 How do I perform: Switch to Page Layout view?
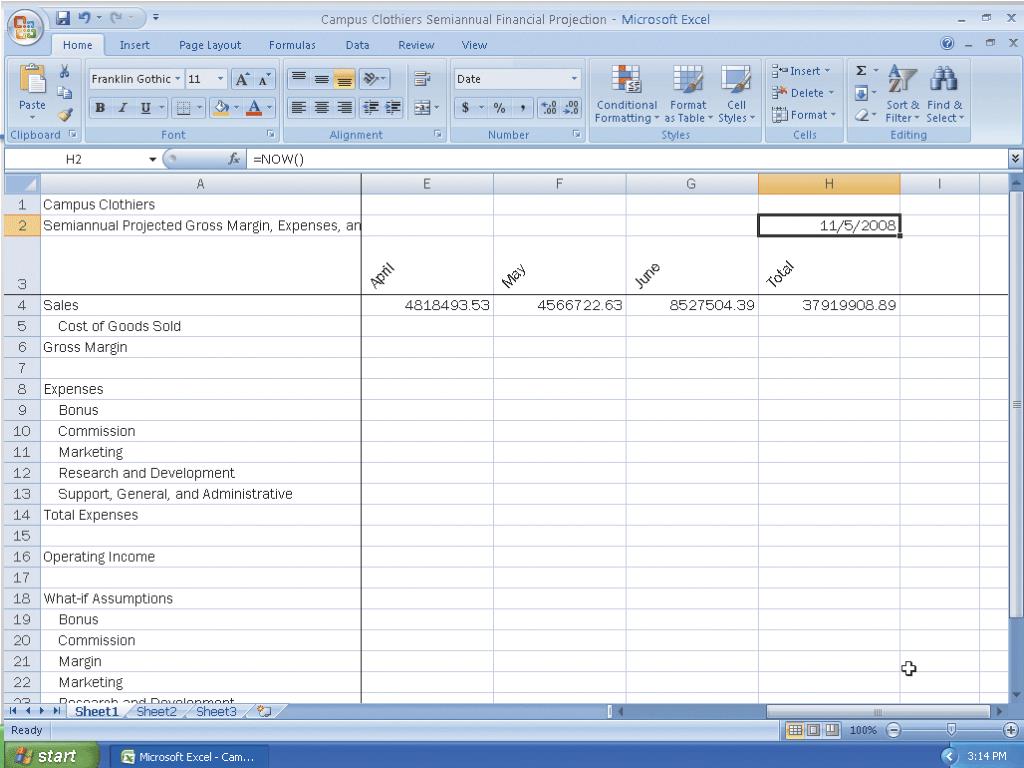(813, 730)
